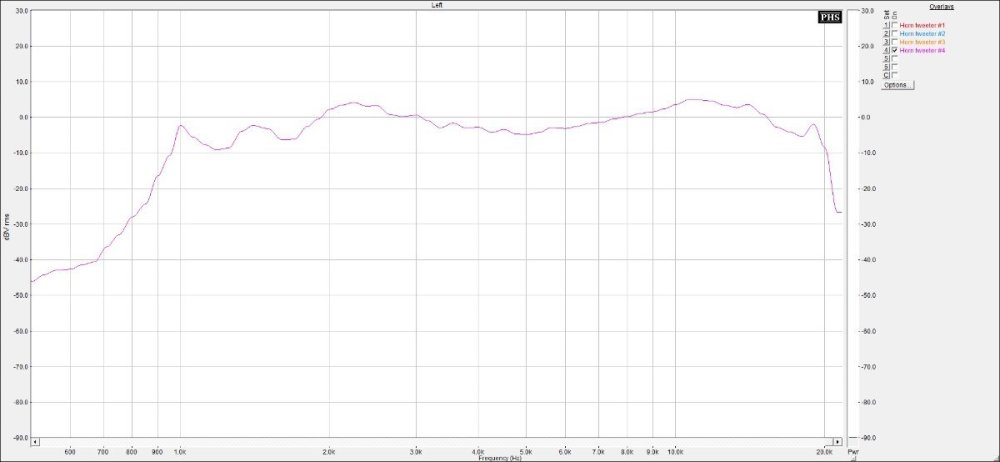
Task: Click Set button 1 for overlay
Action: pyautogui.click(x=886, y=25)
